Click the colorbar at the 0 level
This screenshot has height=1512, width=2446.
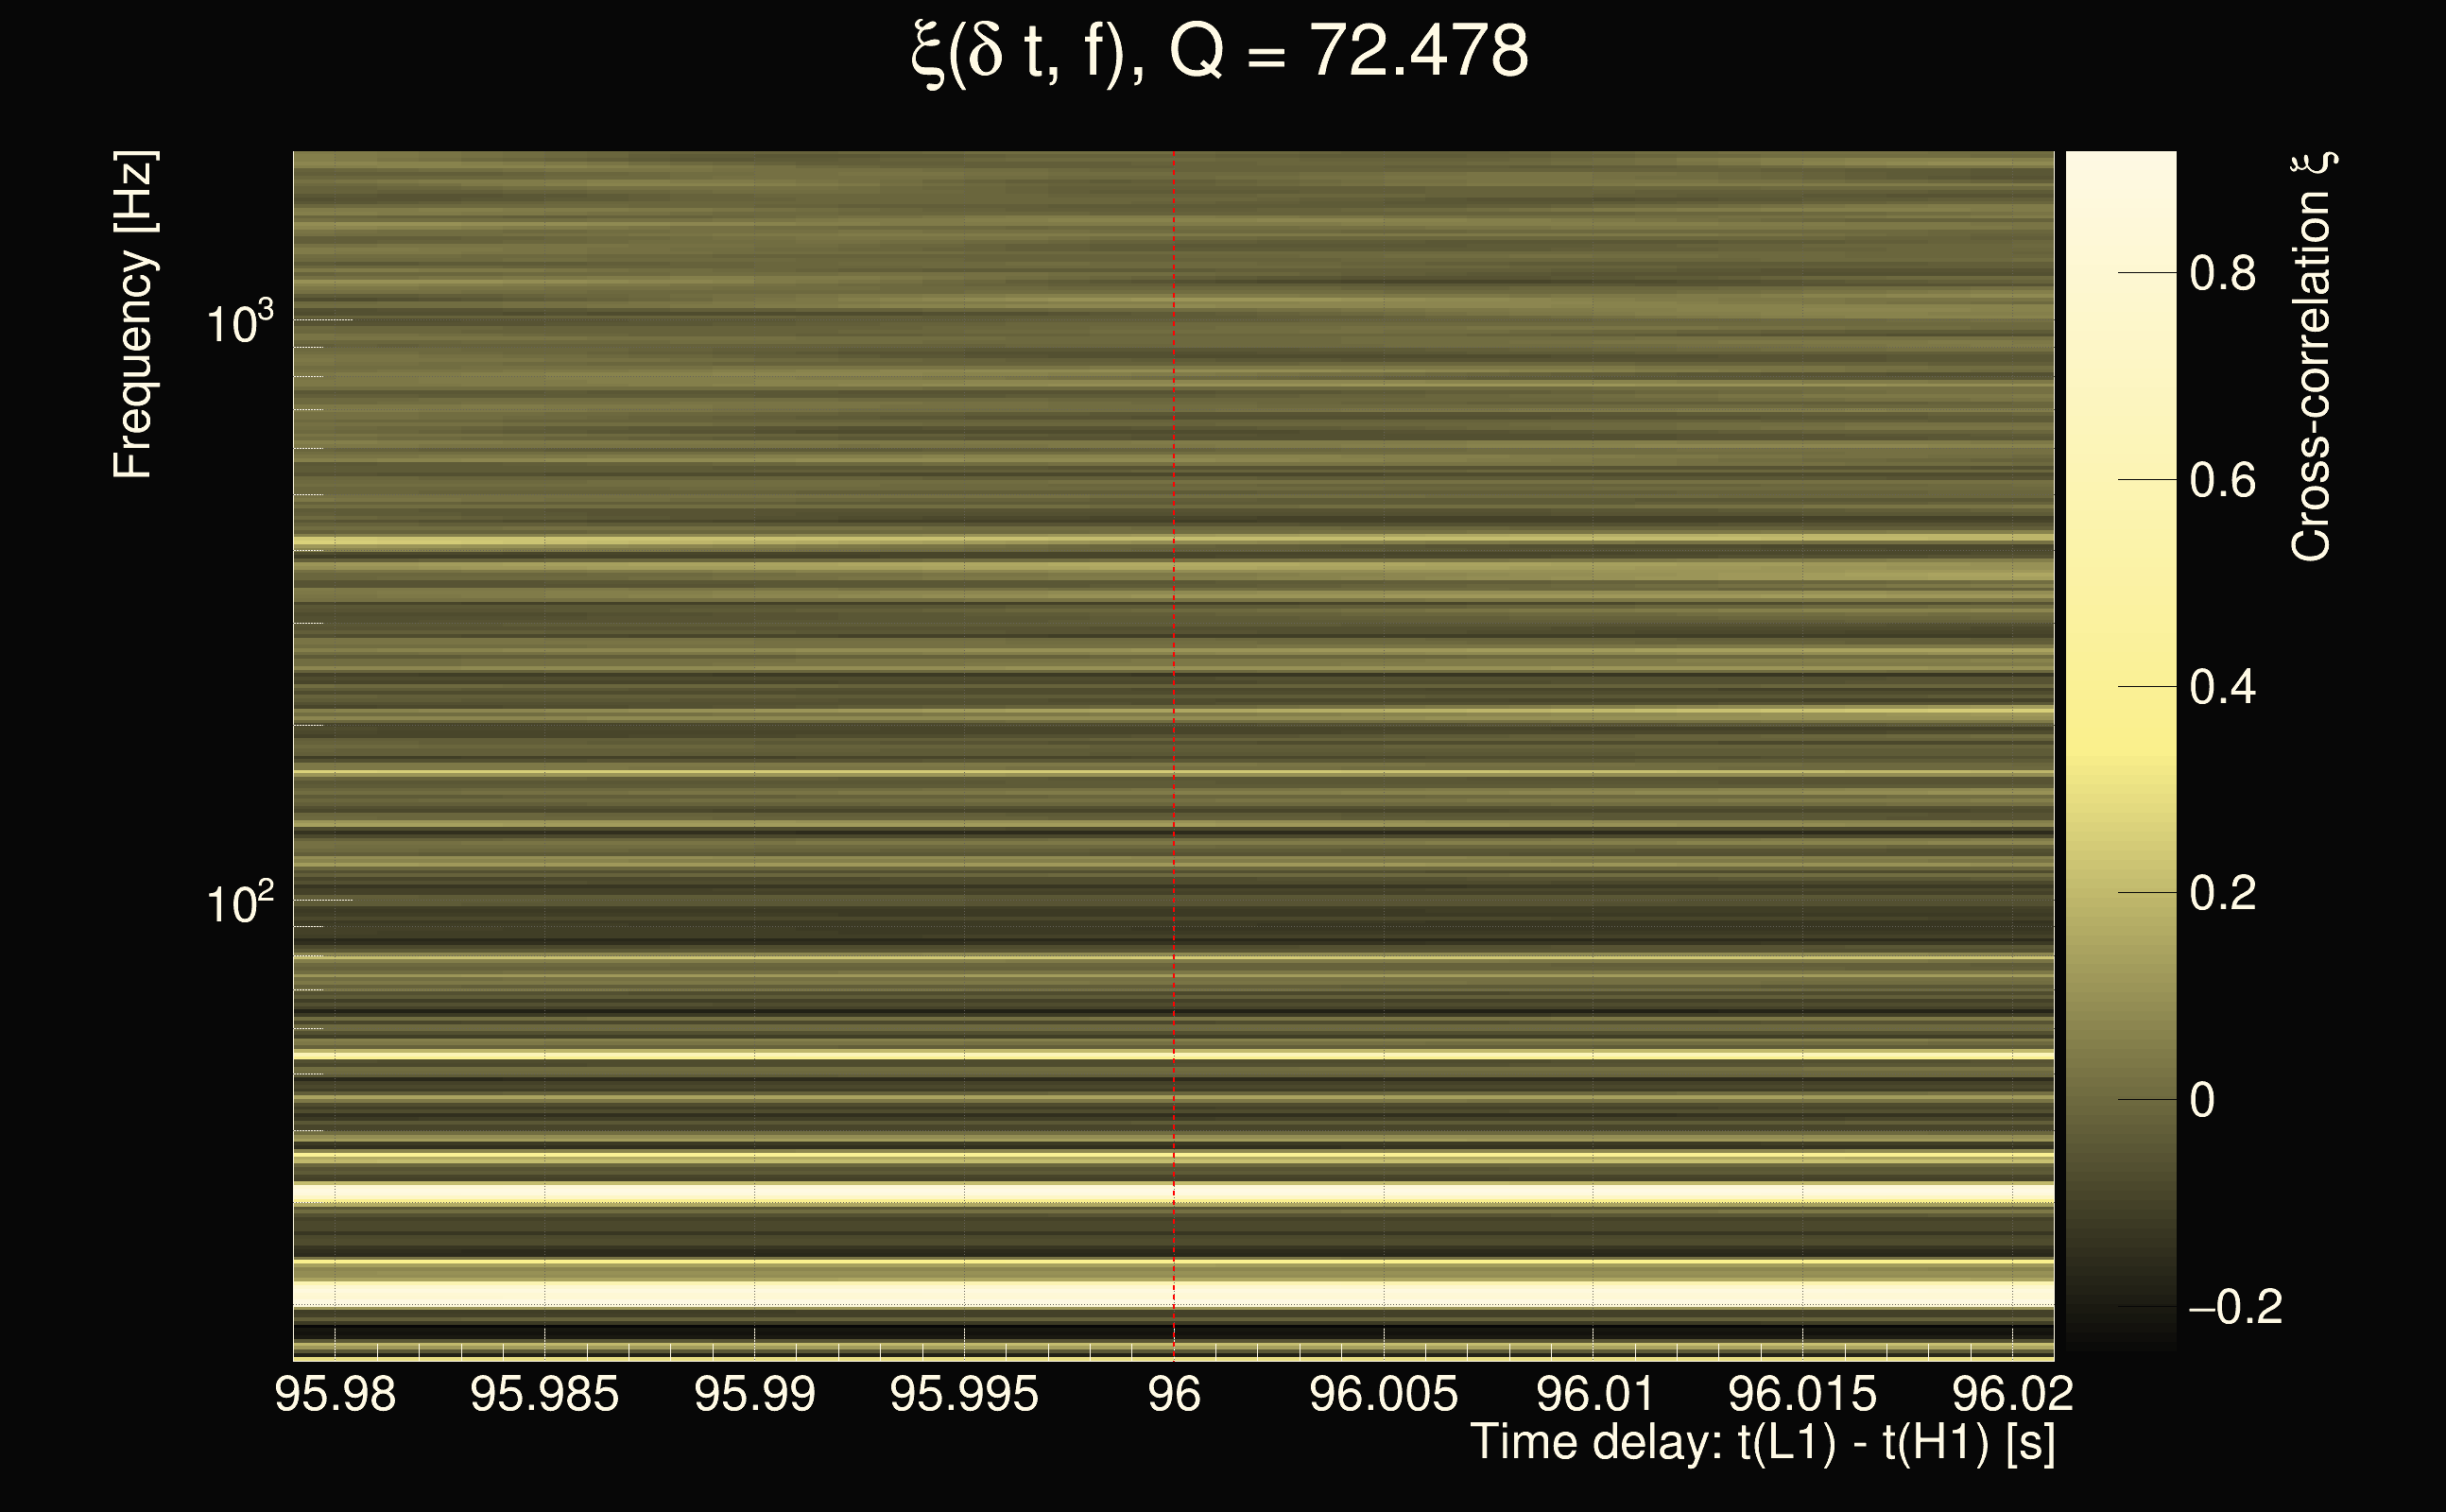coord(2120,1100)
